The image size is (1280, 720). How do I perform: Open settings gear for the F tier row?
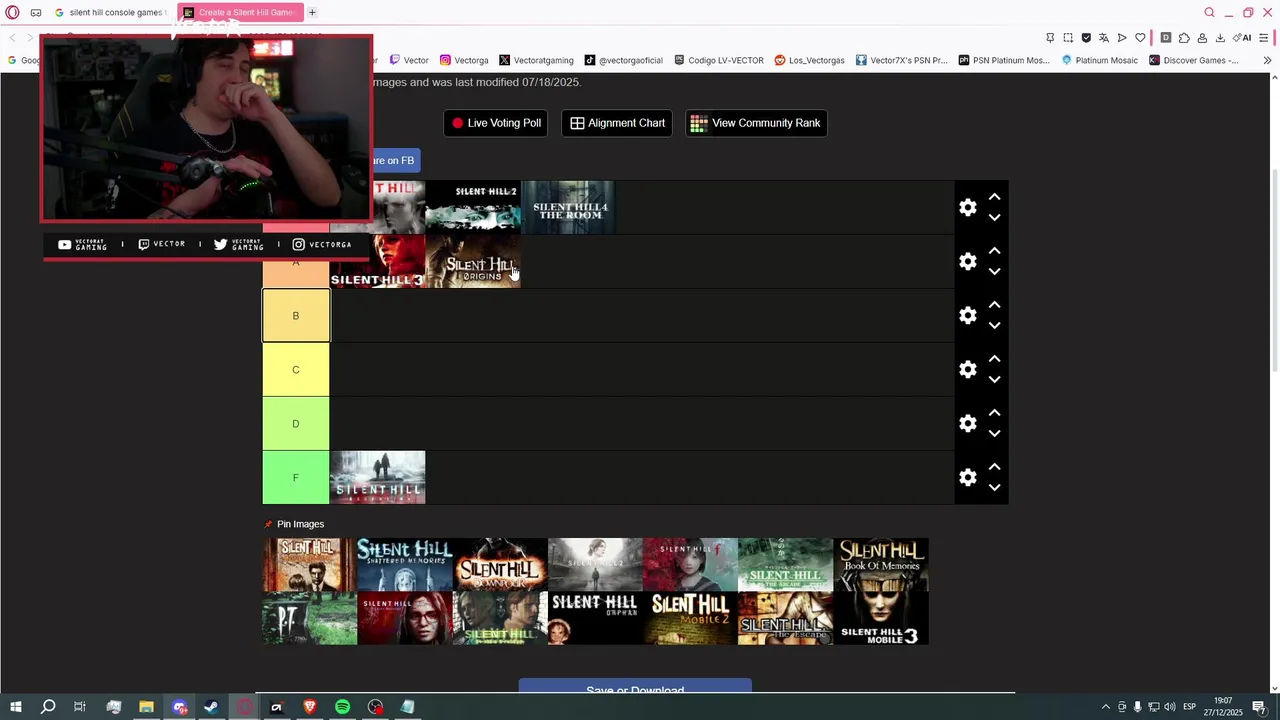(967, 477)
